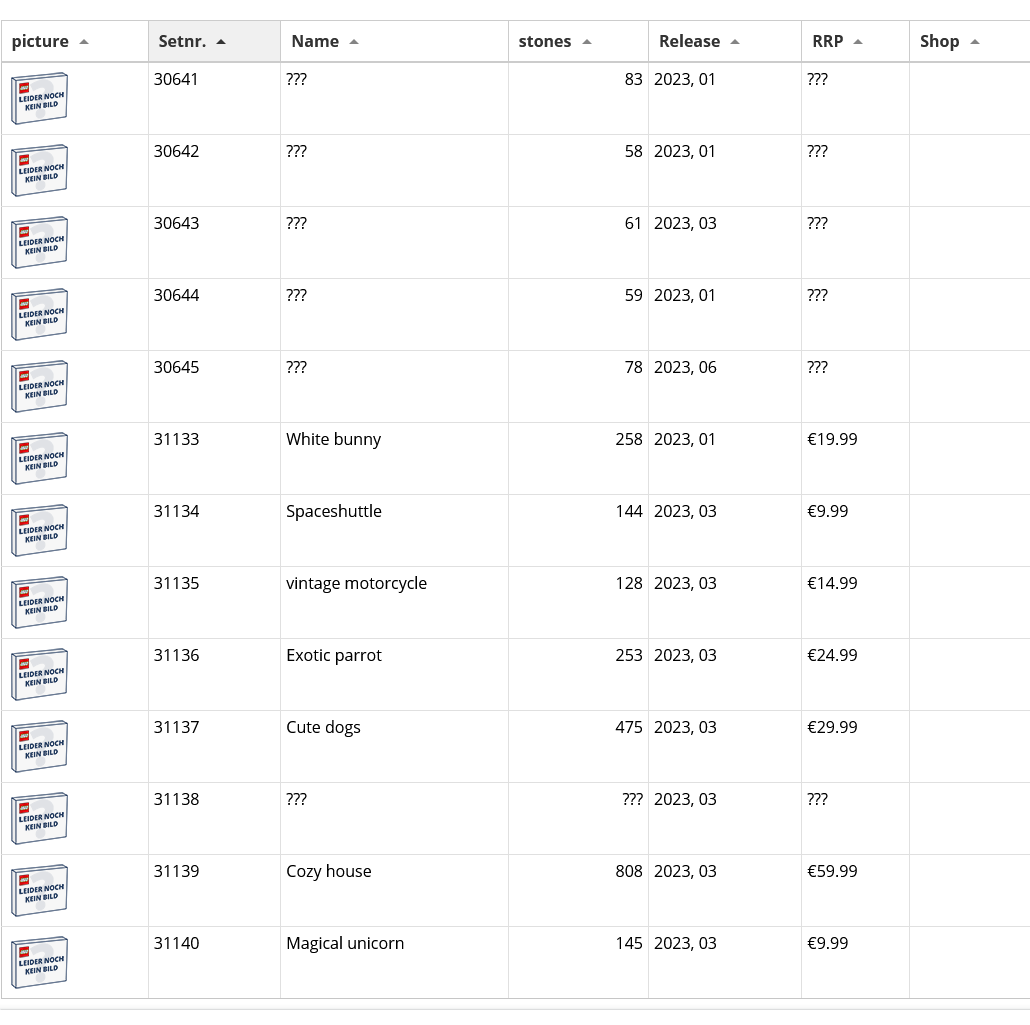Click the Release column header label
Image resolution: width=1030 pixels, height=1025 pixels.
coord(689,41)
